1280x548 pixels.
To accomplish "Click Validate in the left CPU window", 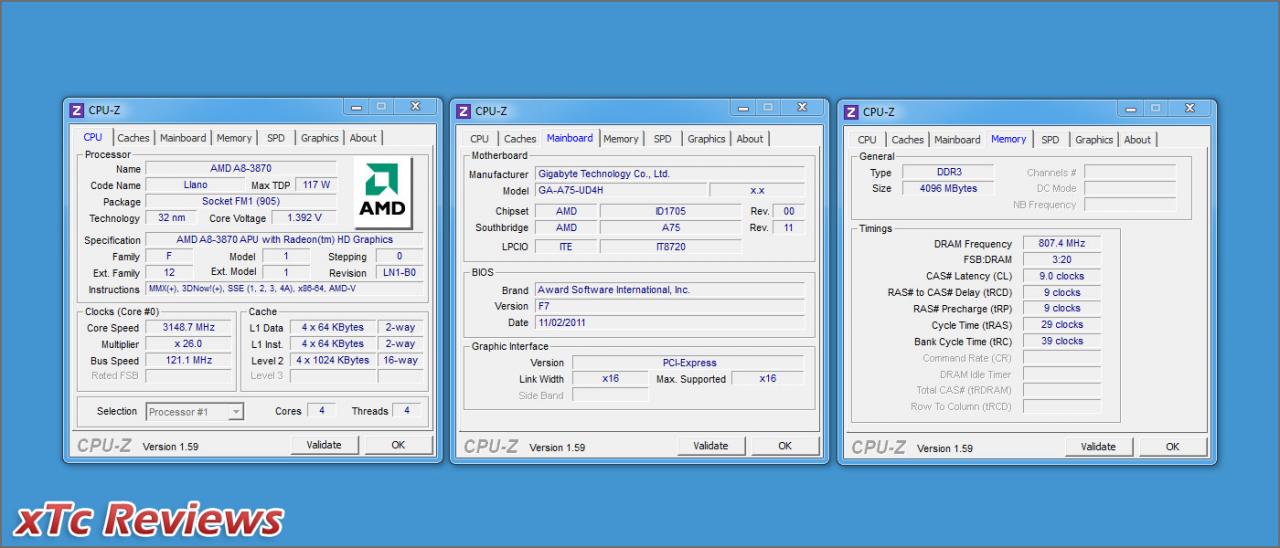I will click(x=324, y=445).
